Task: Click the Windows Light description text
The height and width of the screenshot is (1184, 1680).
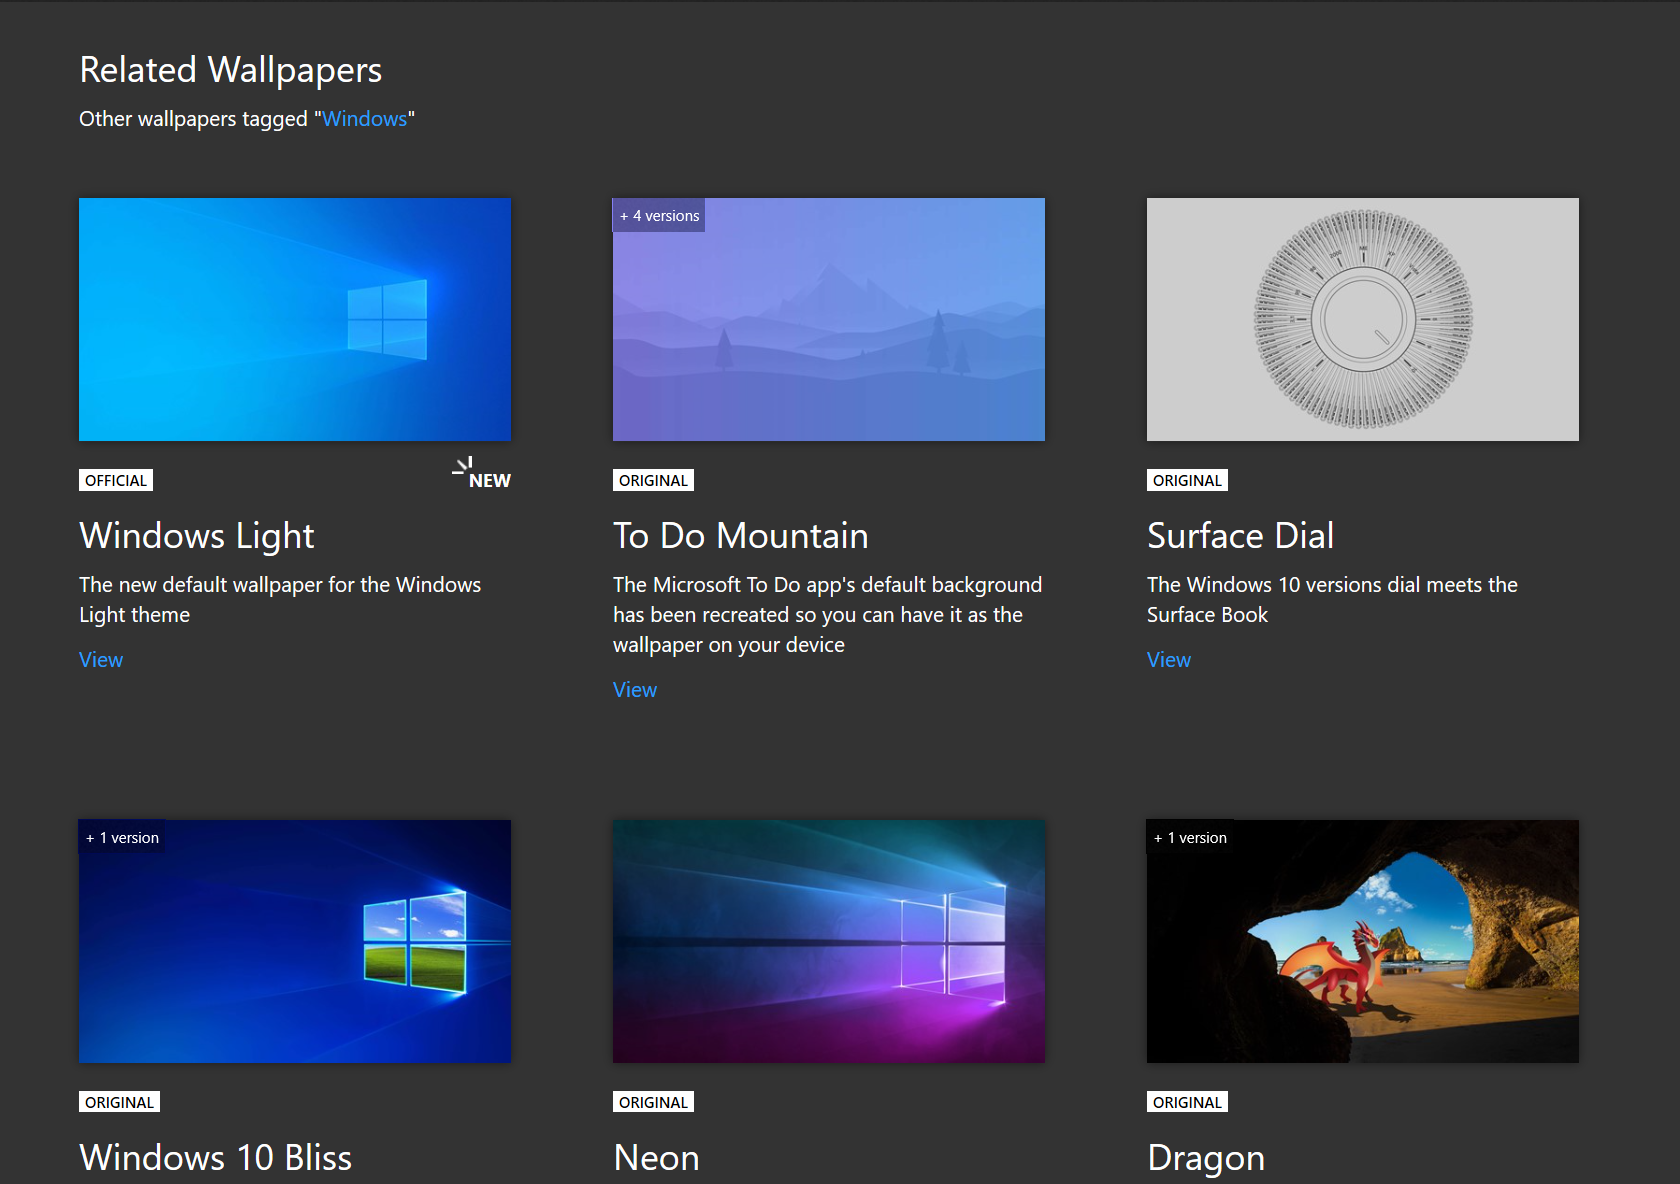Action: click(280, 600)
